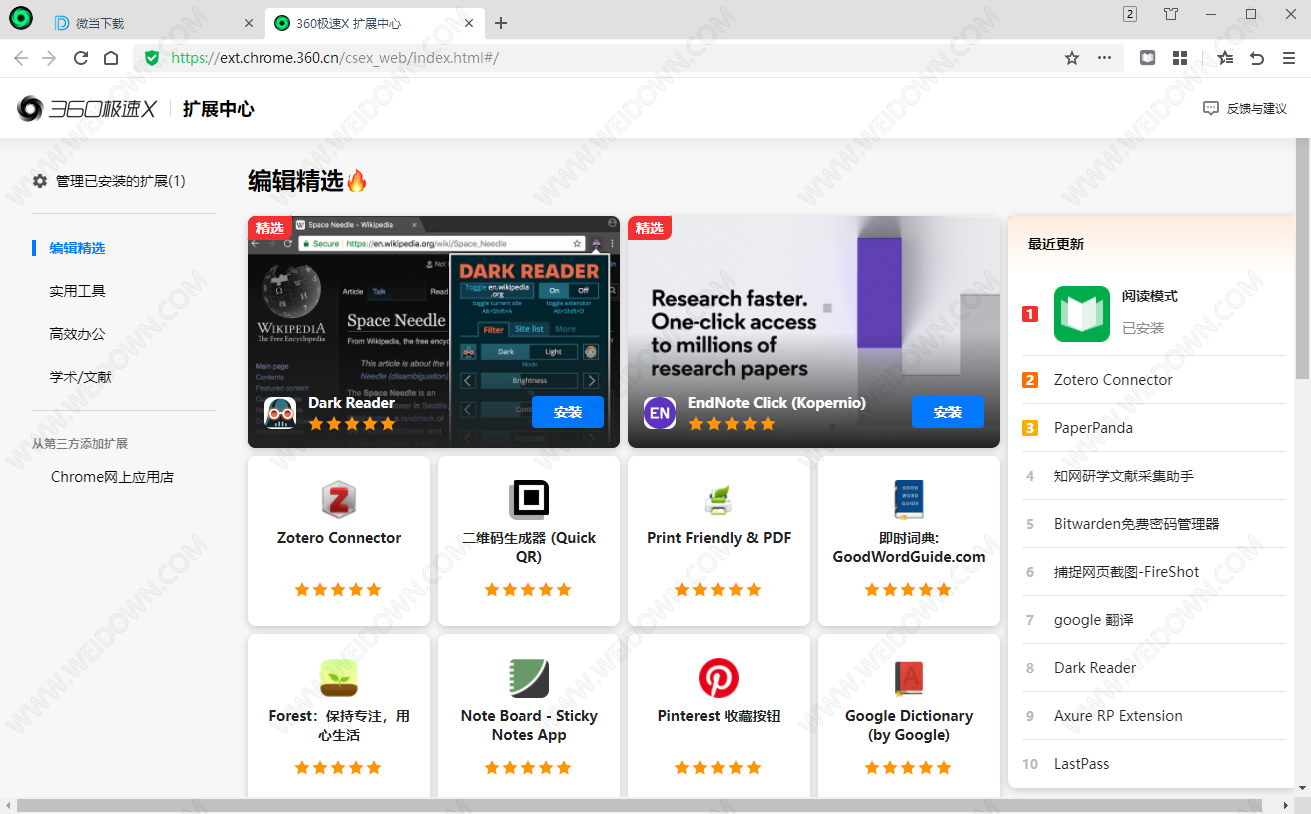Click the Note Board sticky notes icon
The image size is (1311, 814).
coord(529,677)
